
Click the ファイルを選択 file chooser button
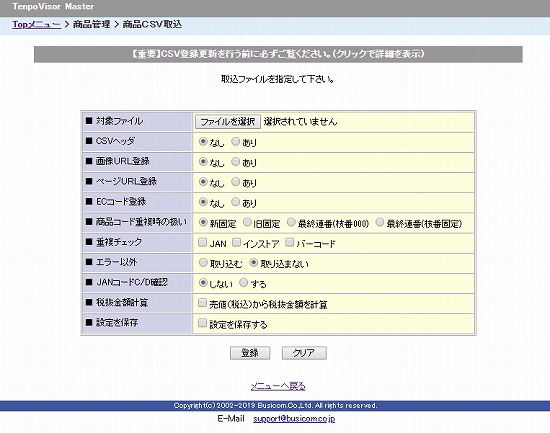pos(228,122)
